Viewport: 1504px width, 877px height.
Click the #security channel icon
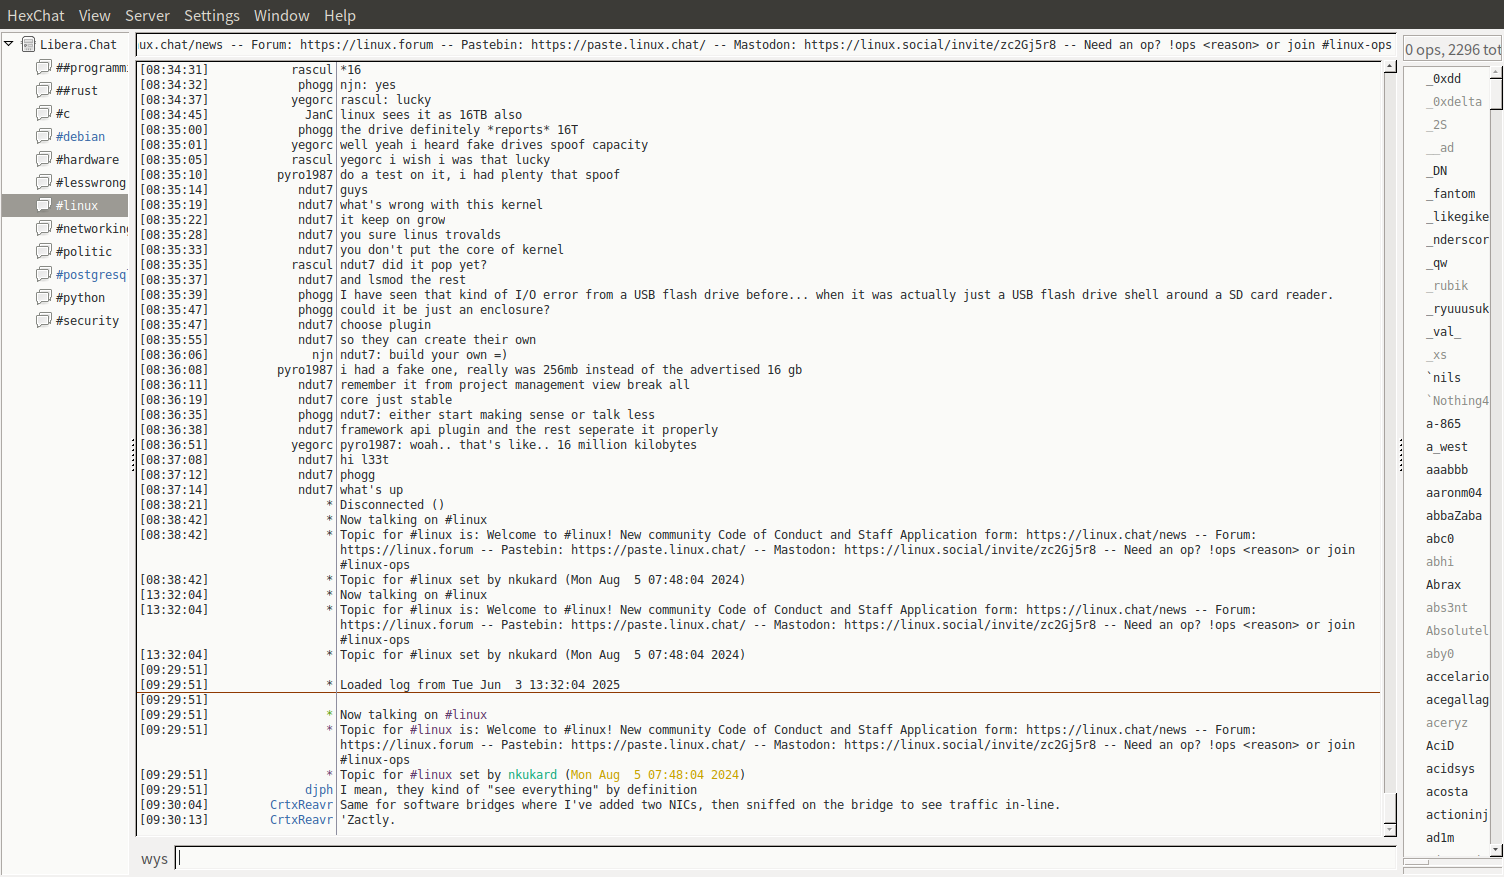point(44,320)
